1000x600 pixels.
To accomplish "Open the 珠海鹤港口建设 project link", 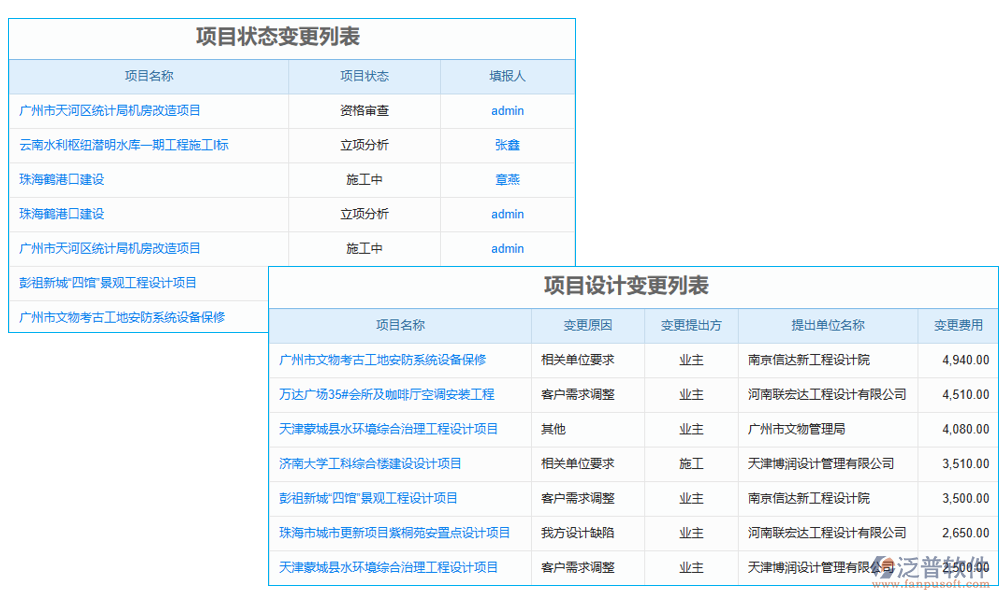I will coord(63,180).
